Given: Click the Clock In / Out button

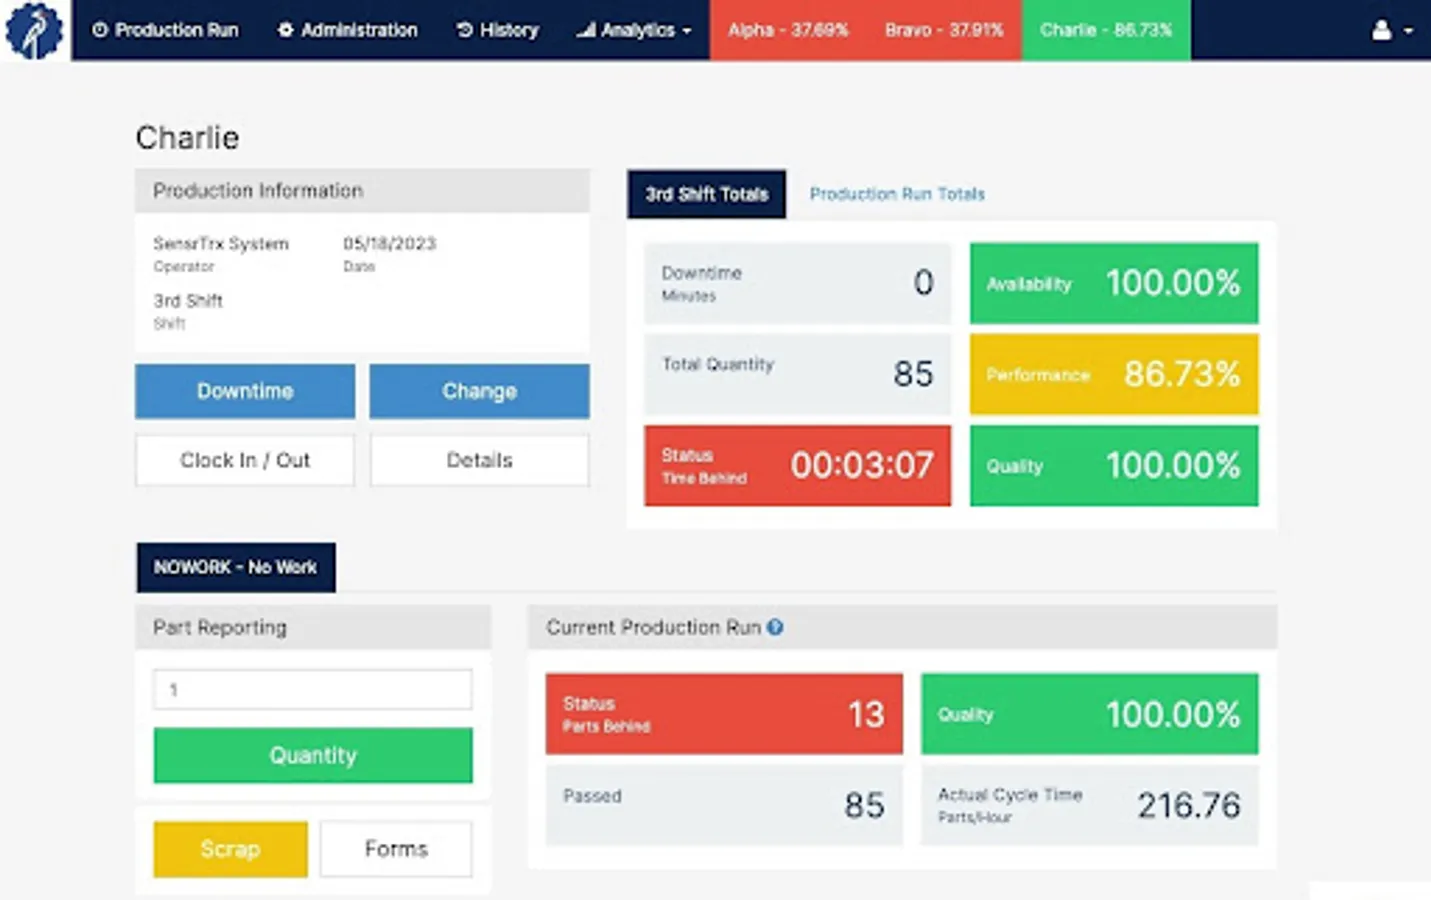Looking at the screenshot, I should (245, 460).
